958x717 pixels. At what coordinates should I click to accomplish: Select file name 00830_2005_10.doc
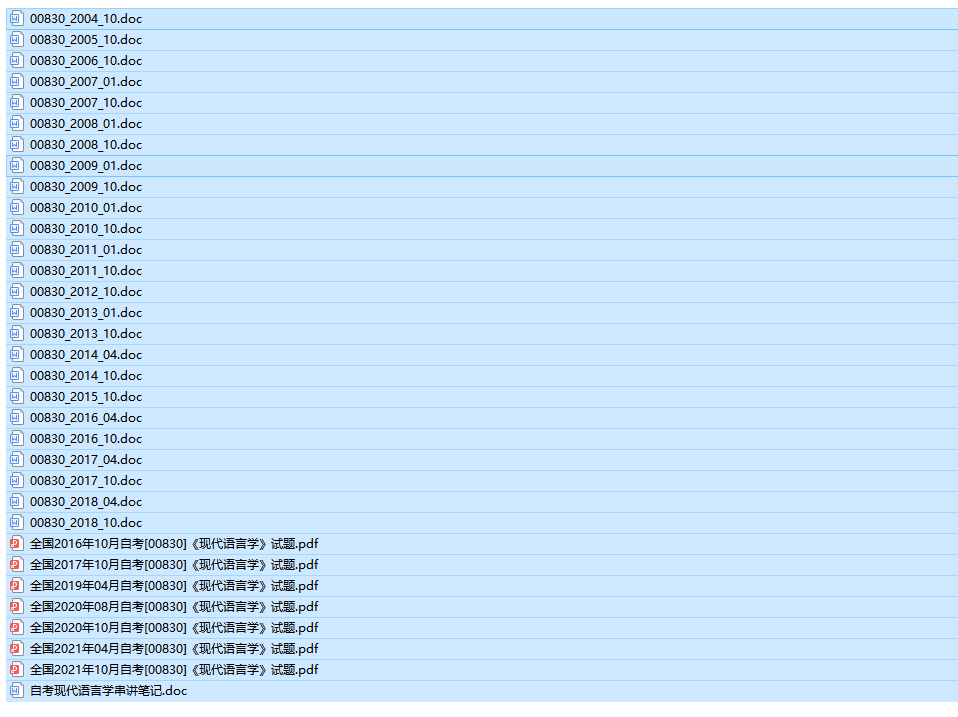point(86,40)
